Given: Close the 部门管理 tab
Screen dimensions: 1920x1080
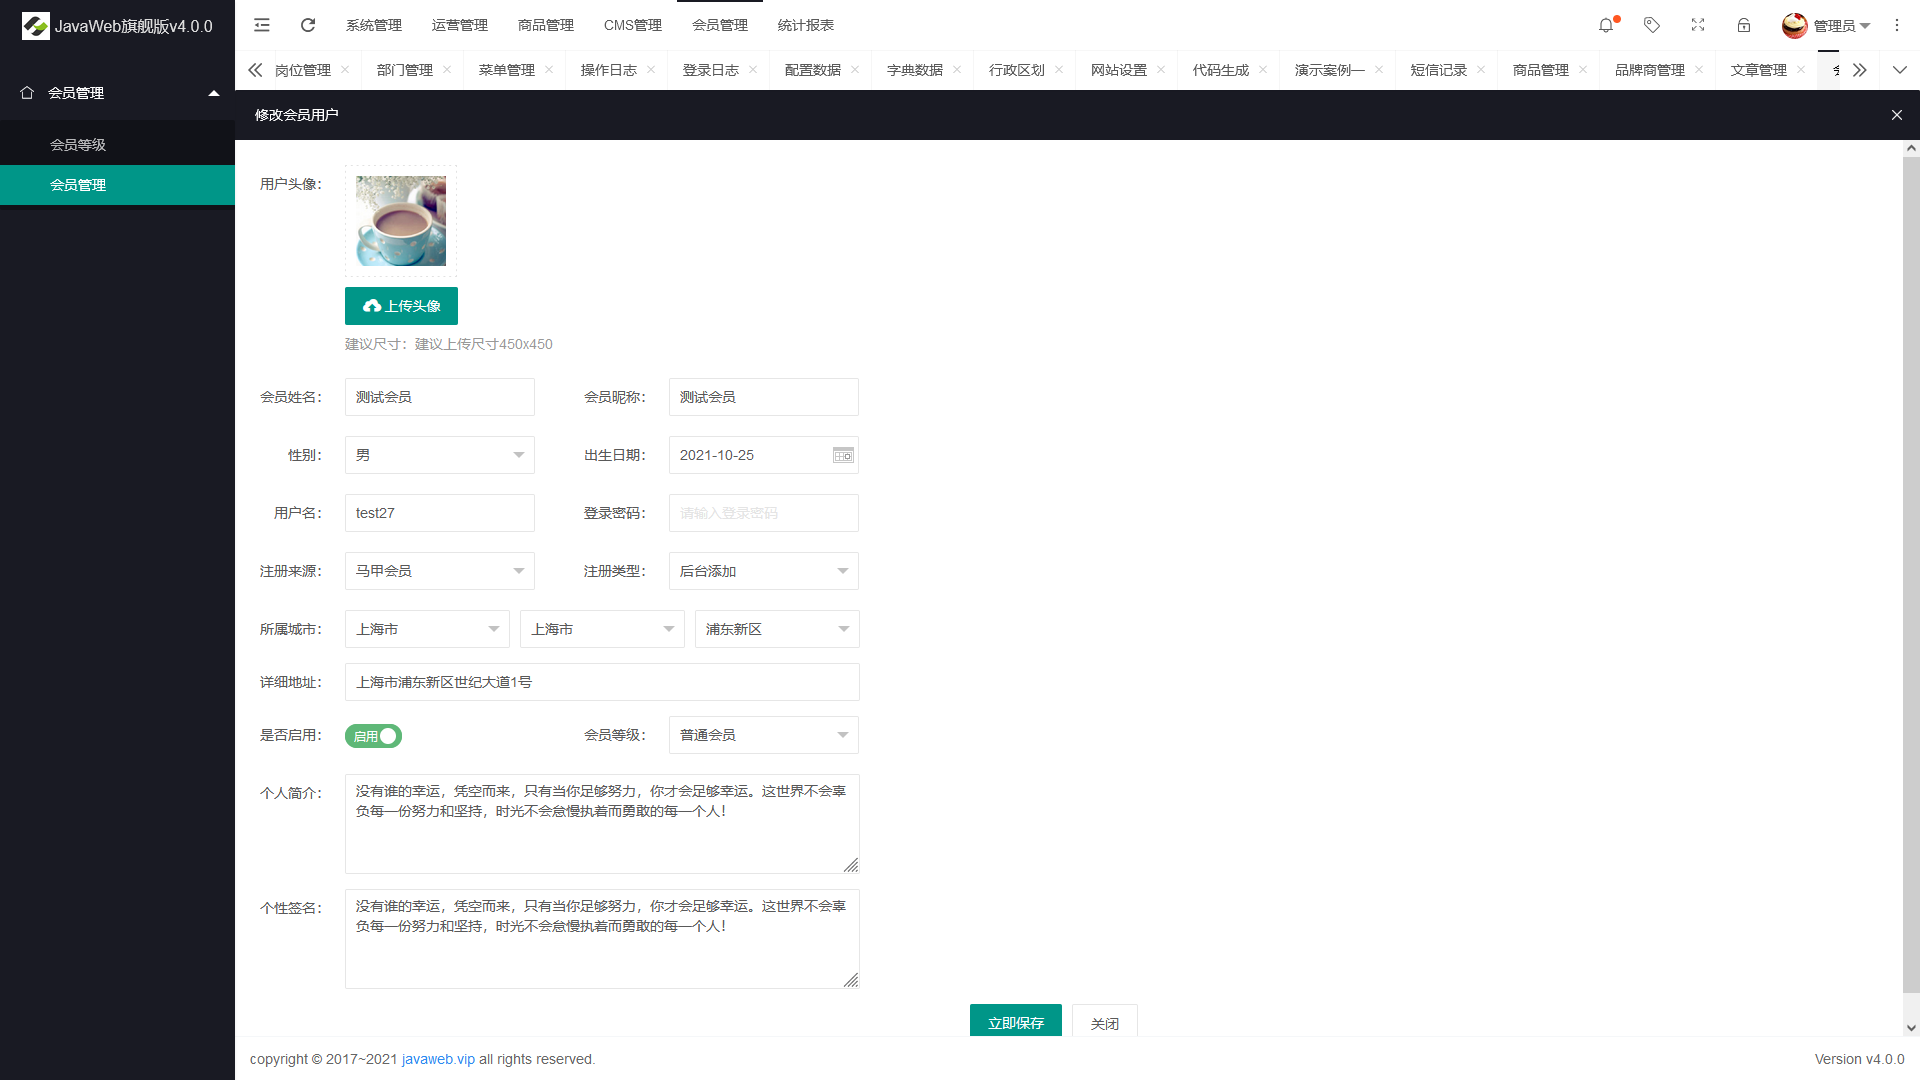Looking at the screenshot, I should tap(447, 70).
